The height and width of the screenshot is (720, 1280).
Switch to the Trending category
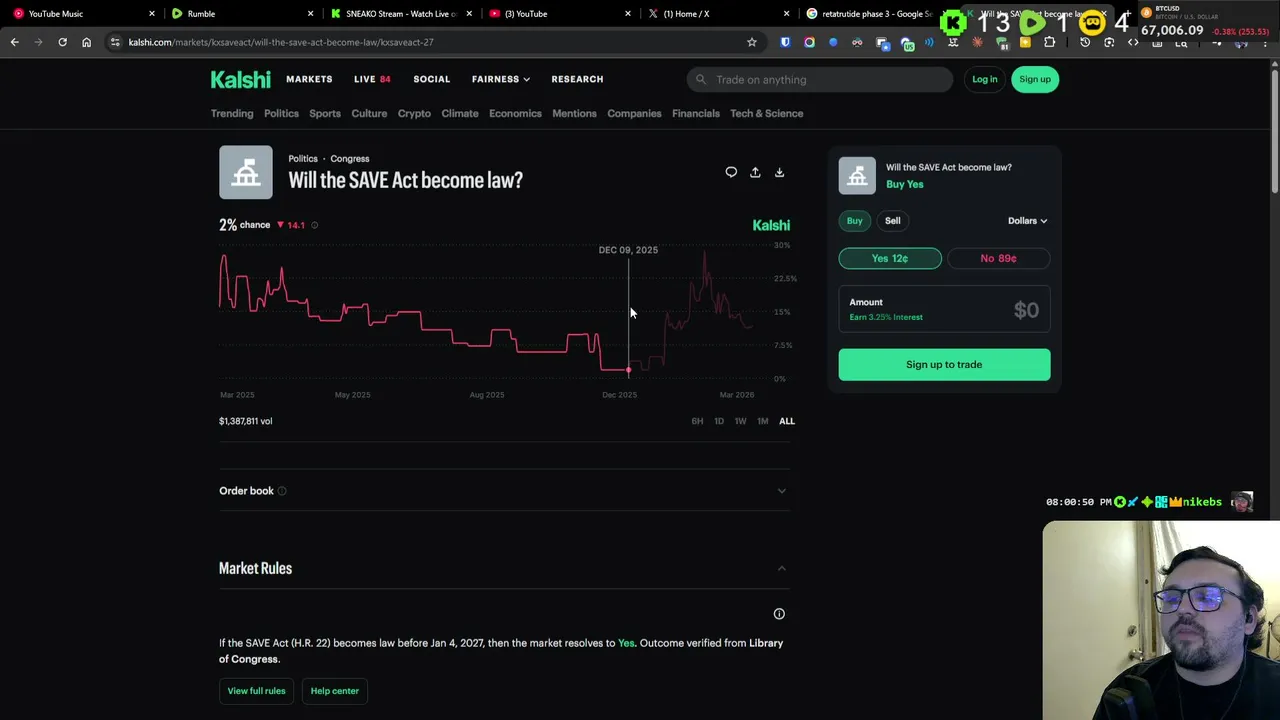[x=232, y=113]
